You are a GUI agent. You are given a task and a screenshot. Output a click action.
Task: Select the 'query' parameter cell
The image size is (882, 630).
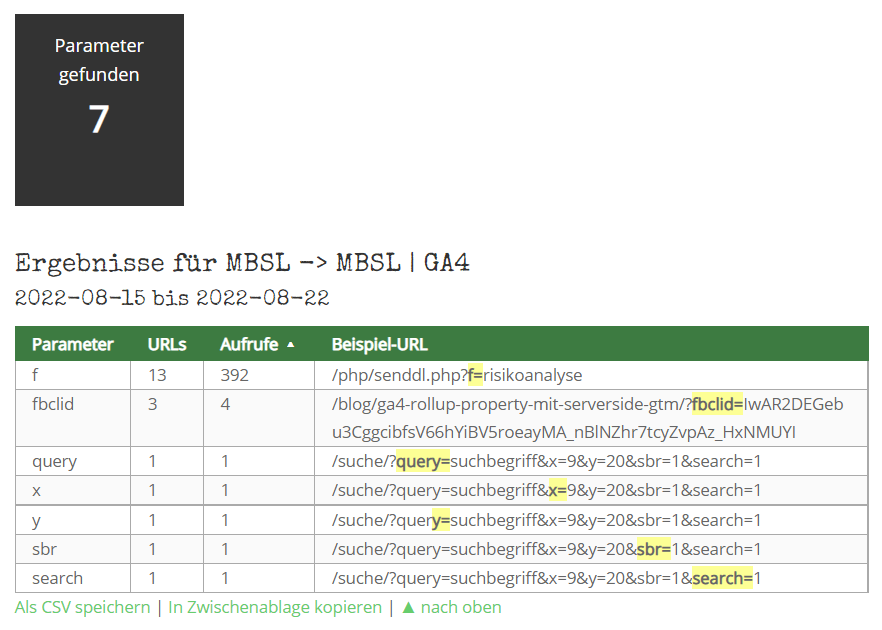click(x=54, y=462)
